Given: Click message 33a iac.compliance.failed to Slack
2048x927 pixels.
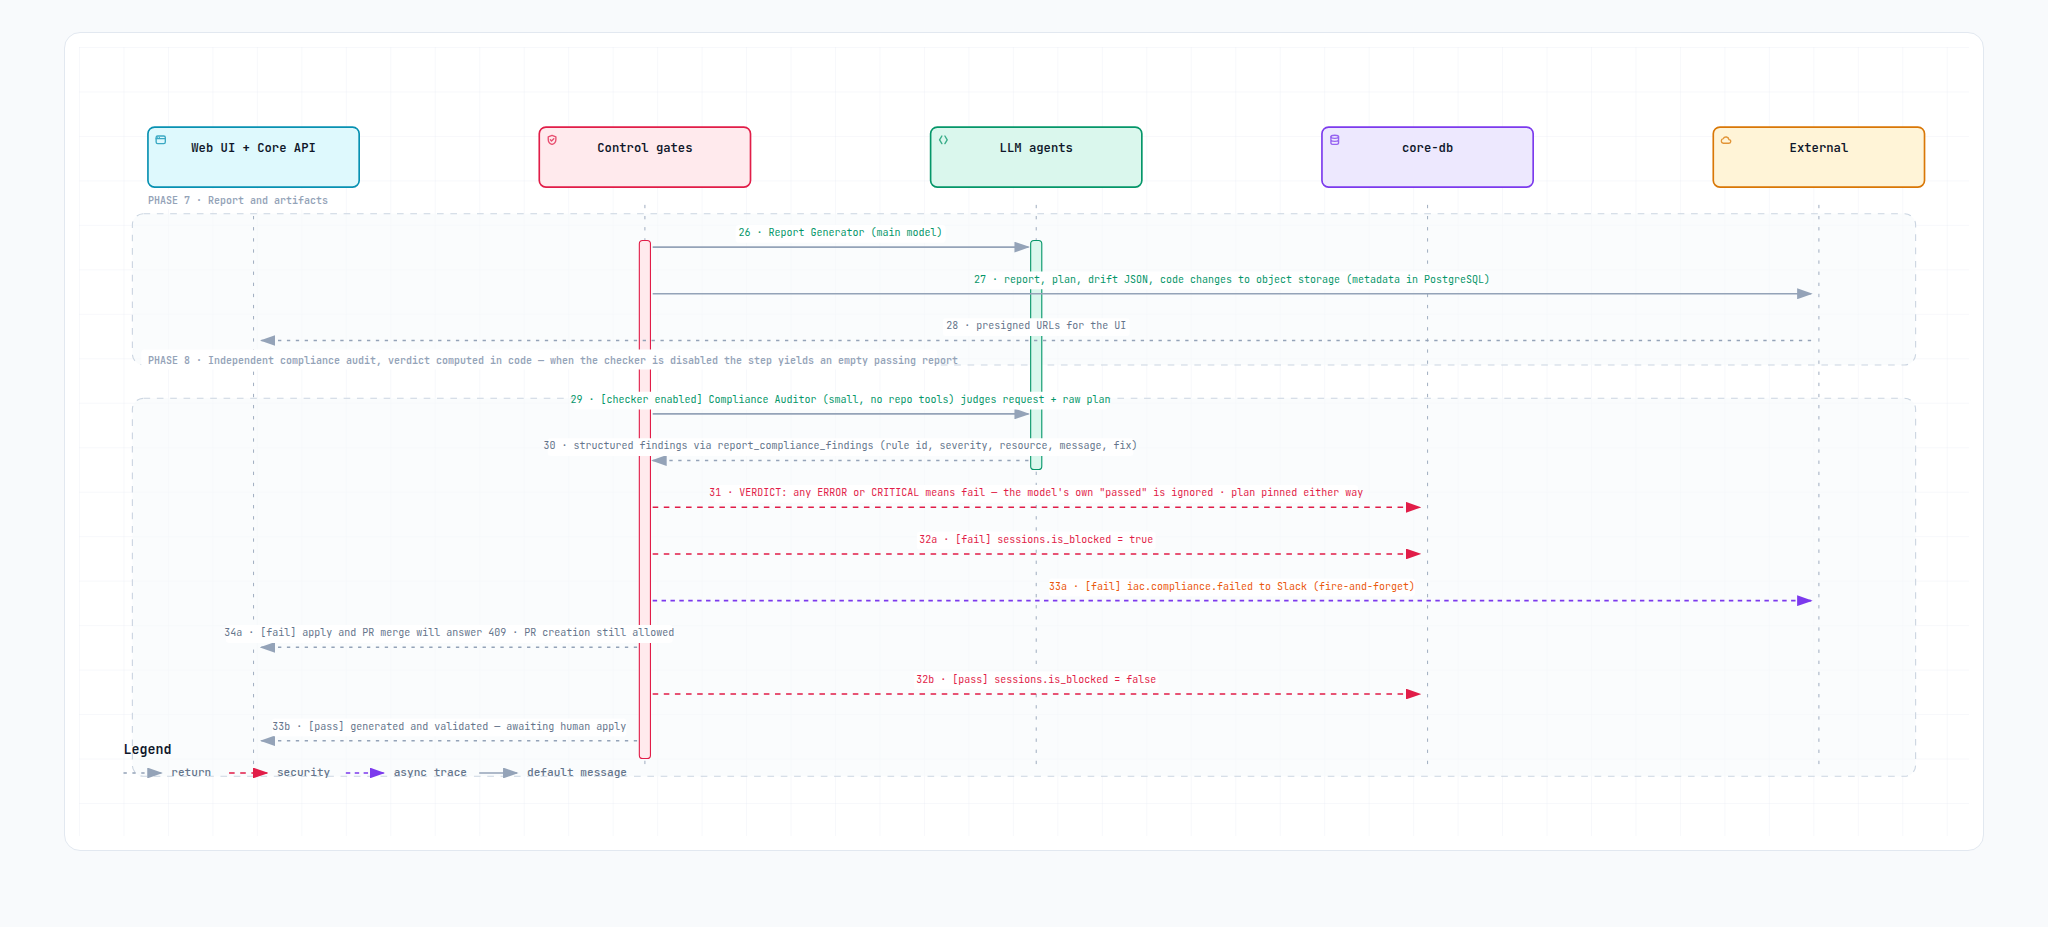Looking at the screenshot, I should [x=1232, y=587].
